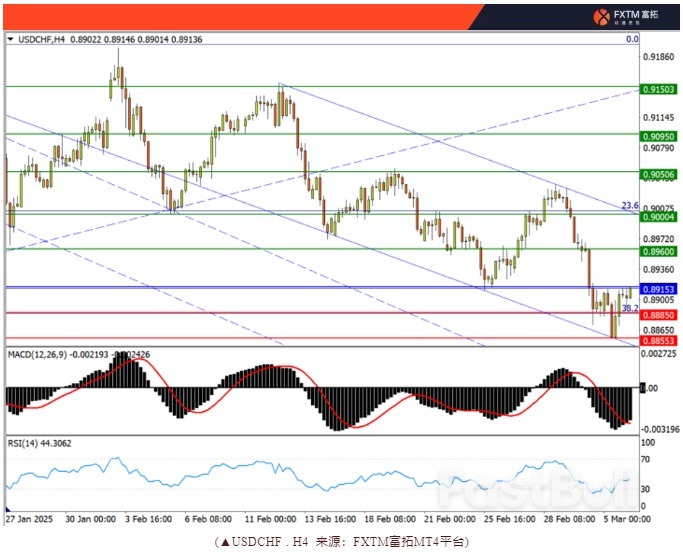Screen dimensions: 683x552
Task: Click the RSI scale value 100
Action: [x=647, y=442]
